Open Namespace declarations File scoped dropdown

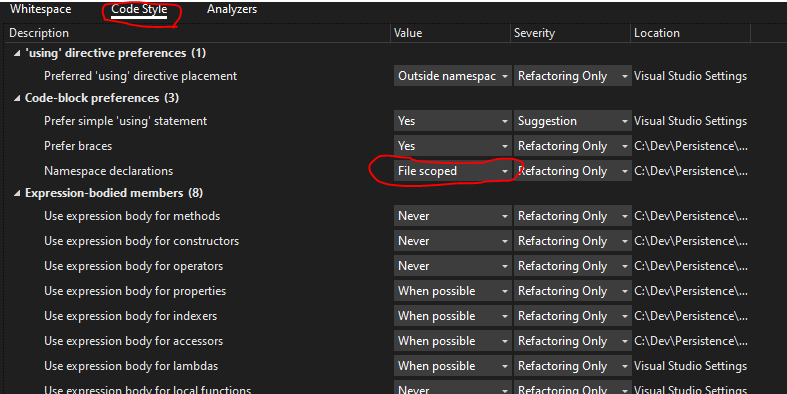(x=453, y=171)
